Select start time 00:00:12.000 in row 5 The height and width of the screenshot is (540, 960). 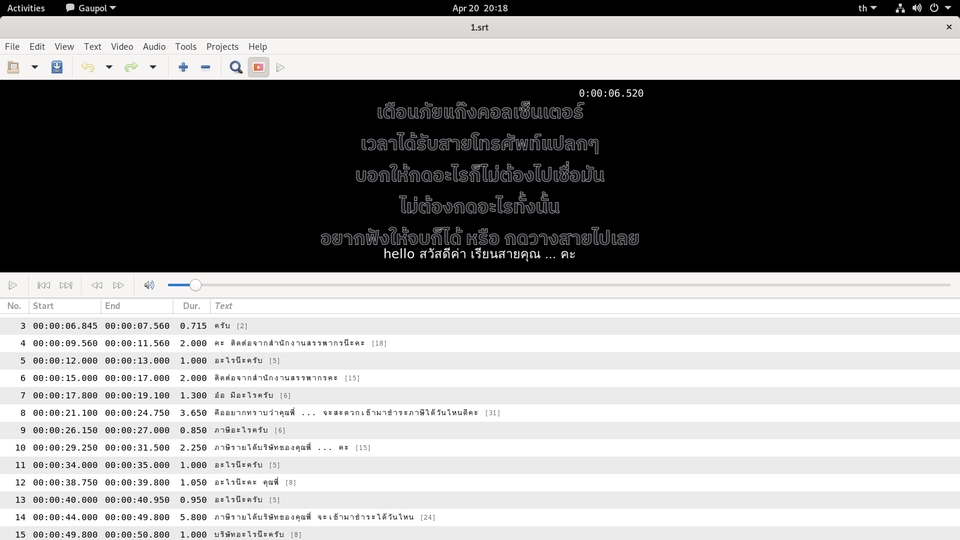coord(65,361)
